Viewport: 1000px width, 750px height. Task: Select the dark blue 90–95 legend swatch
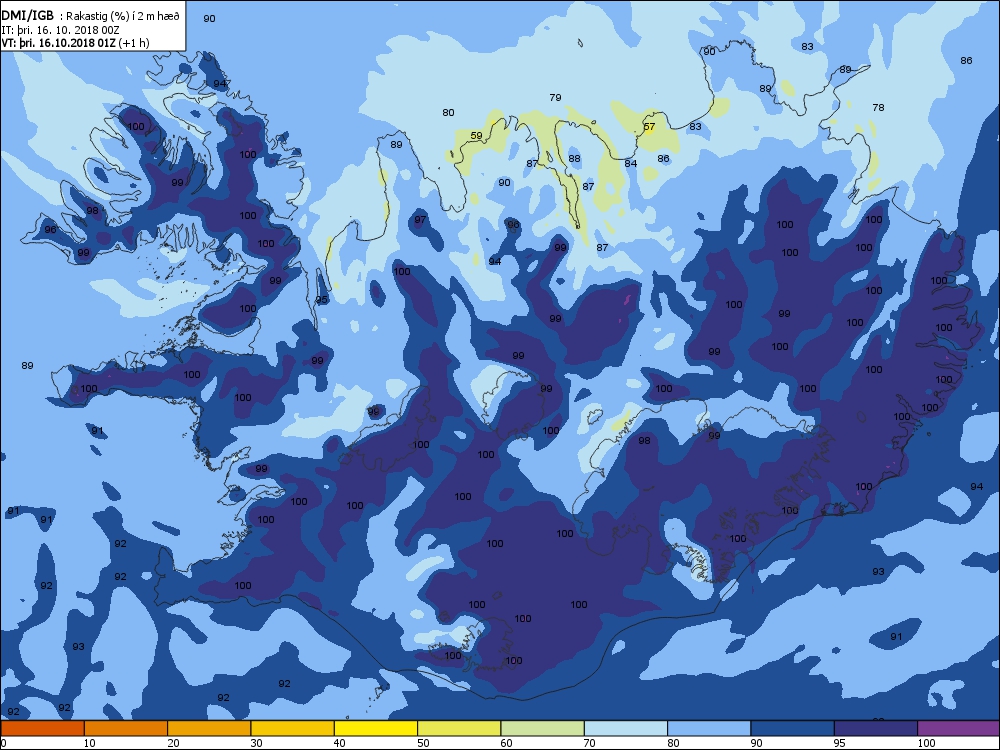coord(793,728)
